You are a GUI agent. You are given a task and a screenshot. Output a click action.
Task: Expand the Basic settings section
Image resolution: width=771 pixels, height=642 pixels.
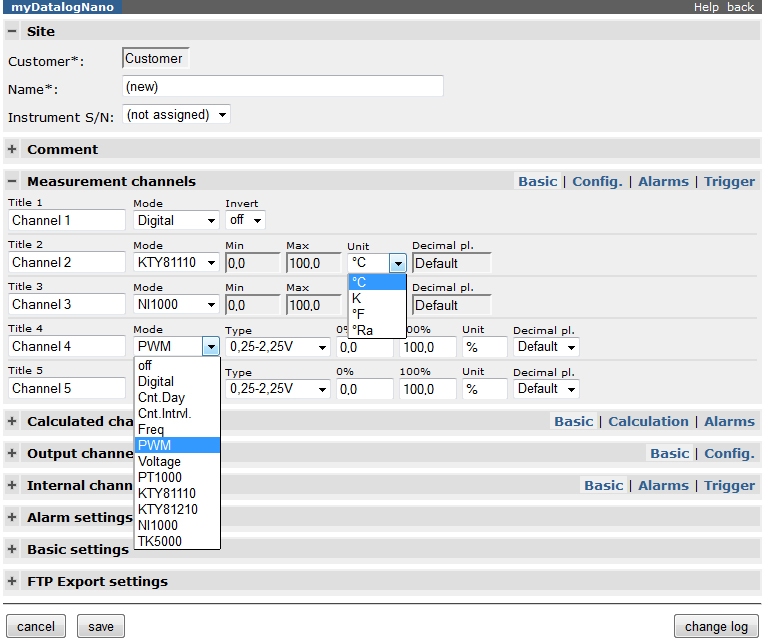(x=12, y=549)
